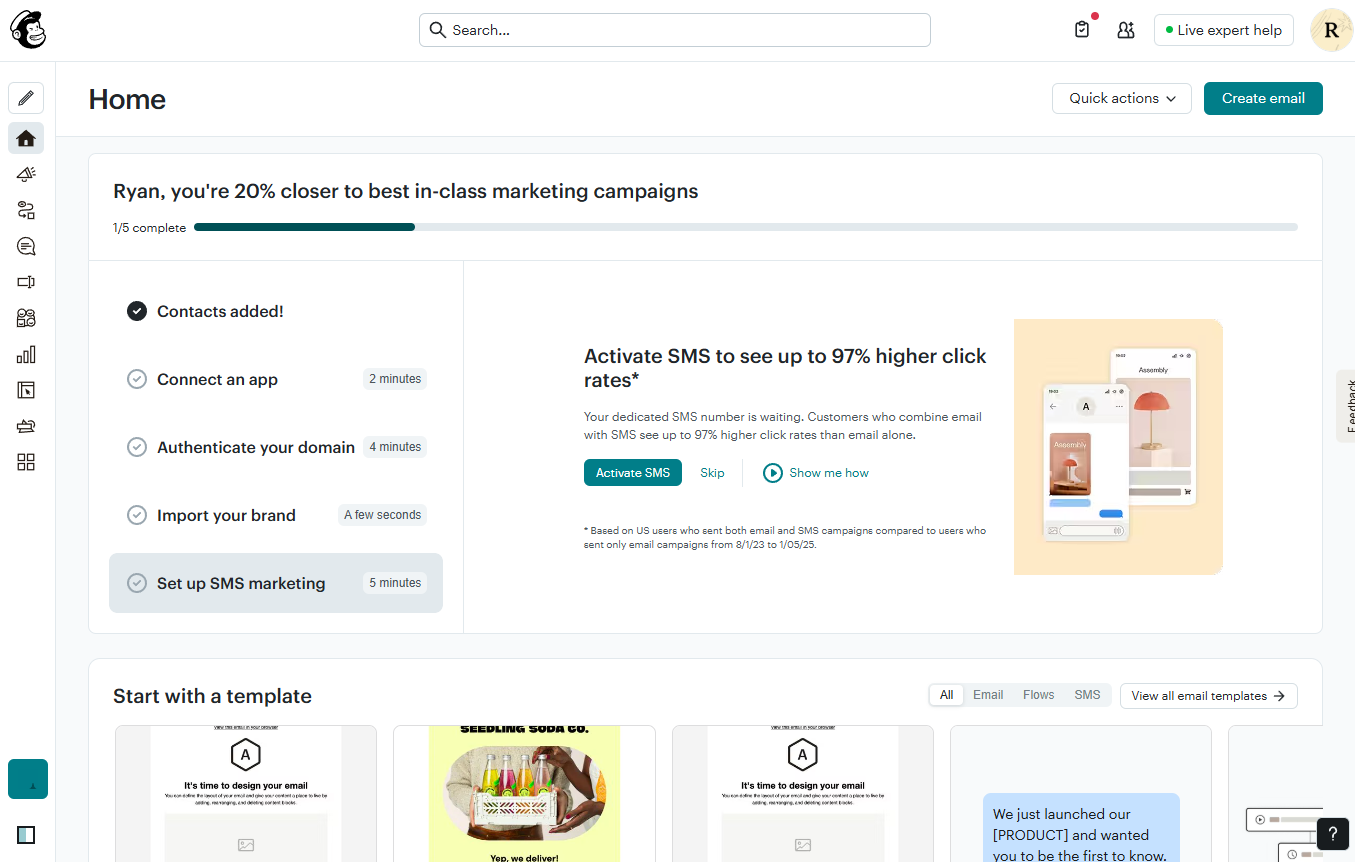Open the Analytics bar chart icon
The image size is (1355, 862).
[26, 354]
